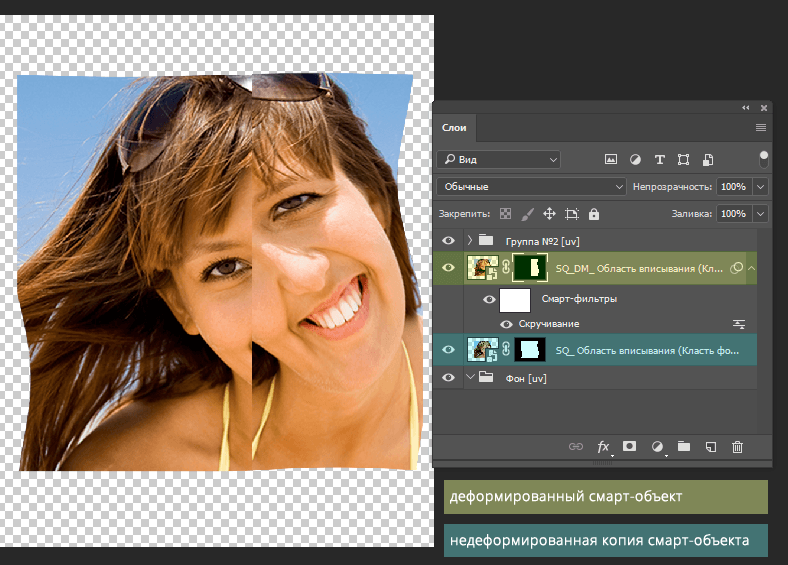The image size is (788, 565).
Task: Lock transparent pixels in the layer
Action: (x=506, y=214)
